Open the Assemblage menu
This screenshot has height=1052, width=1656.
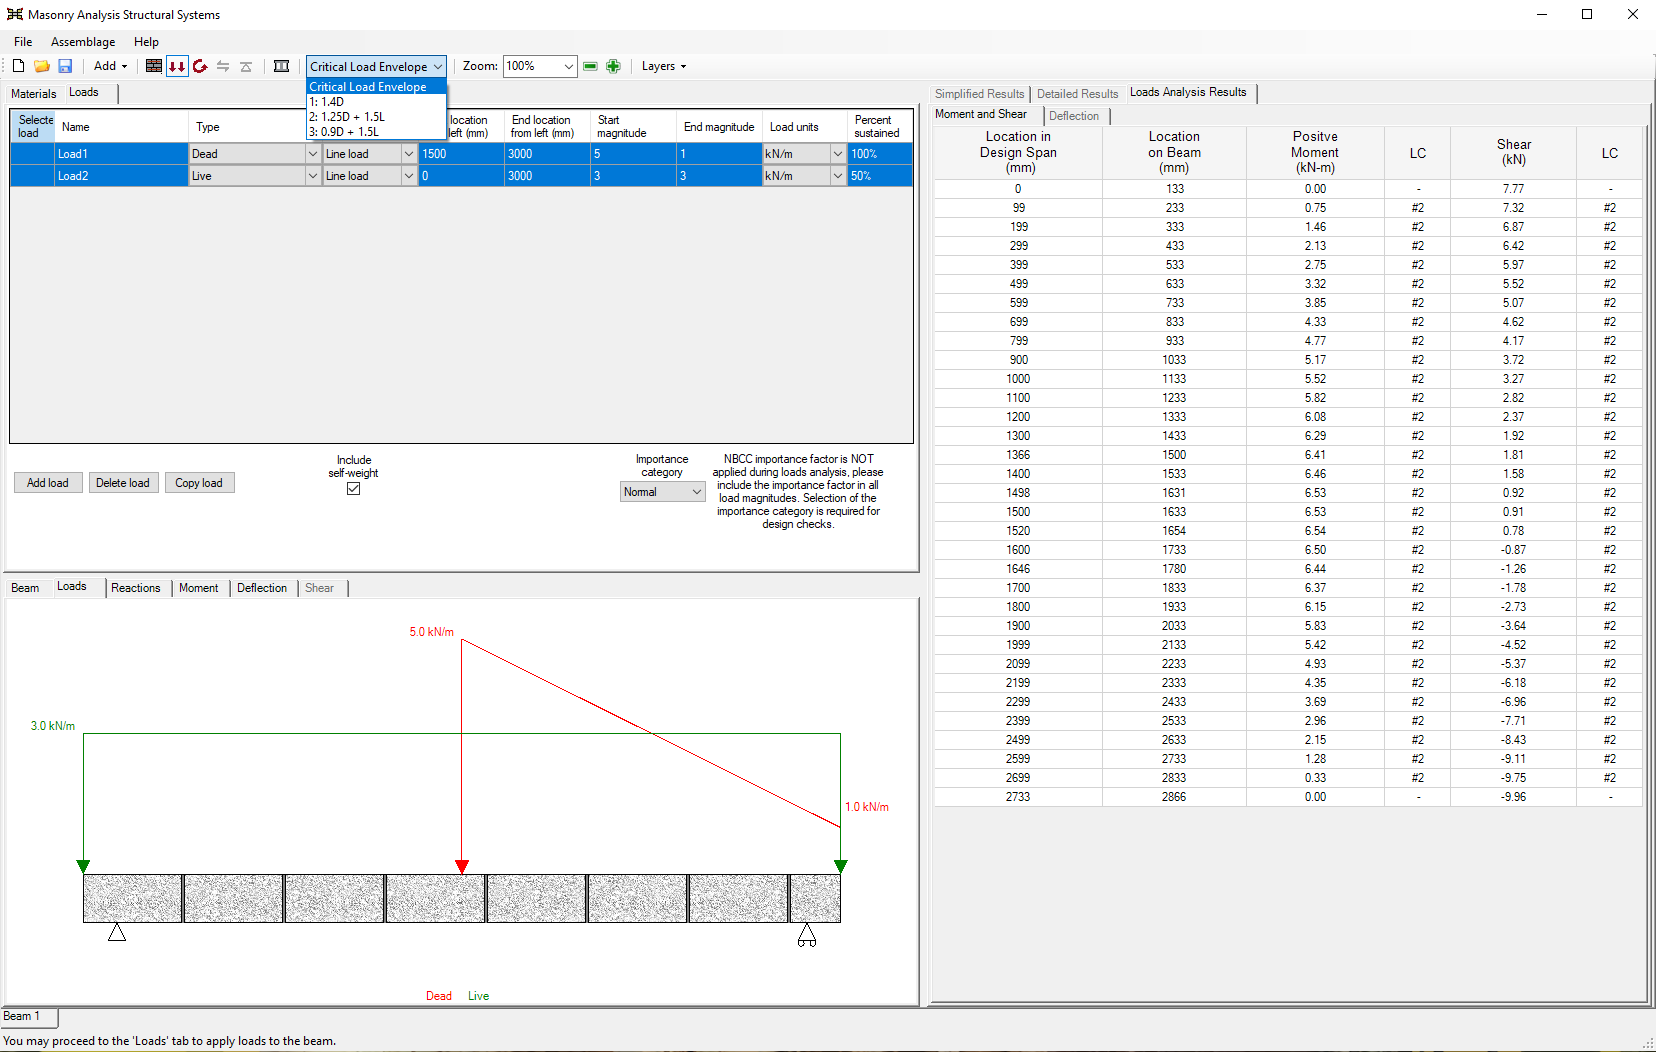click(83, 42)
